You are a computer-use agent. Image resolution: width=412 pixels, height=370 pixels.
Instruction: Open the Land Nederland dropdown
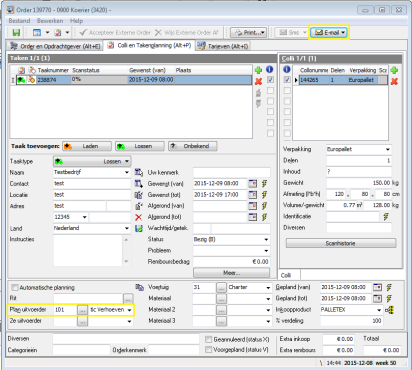point(127,228)
